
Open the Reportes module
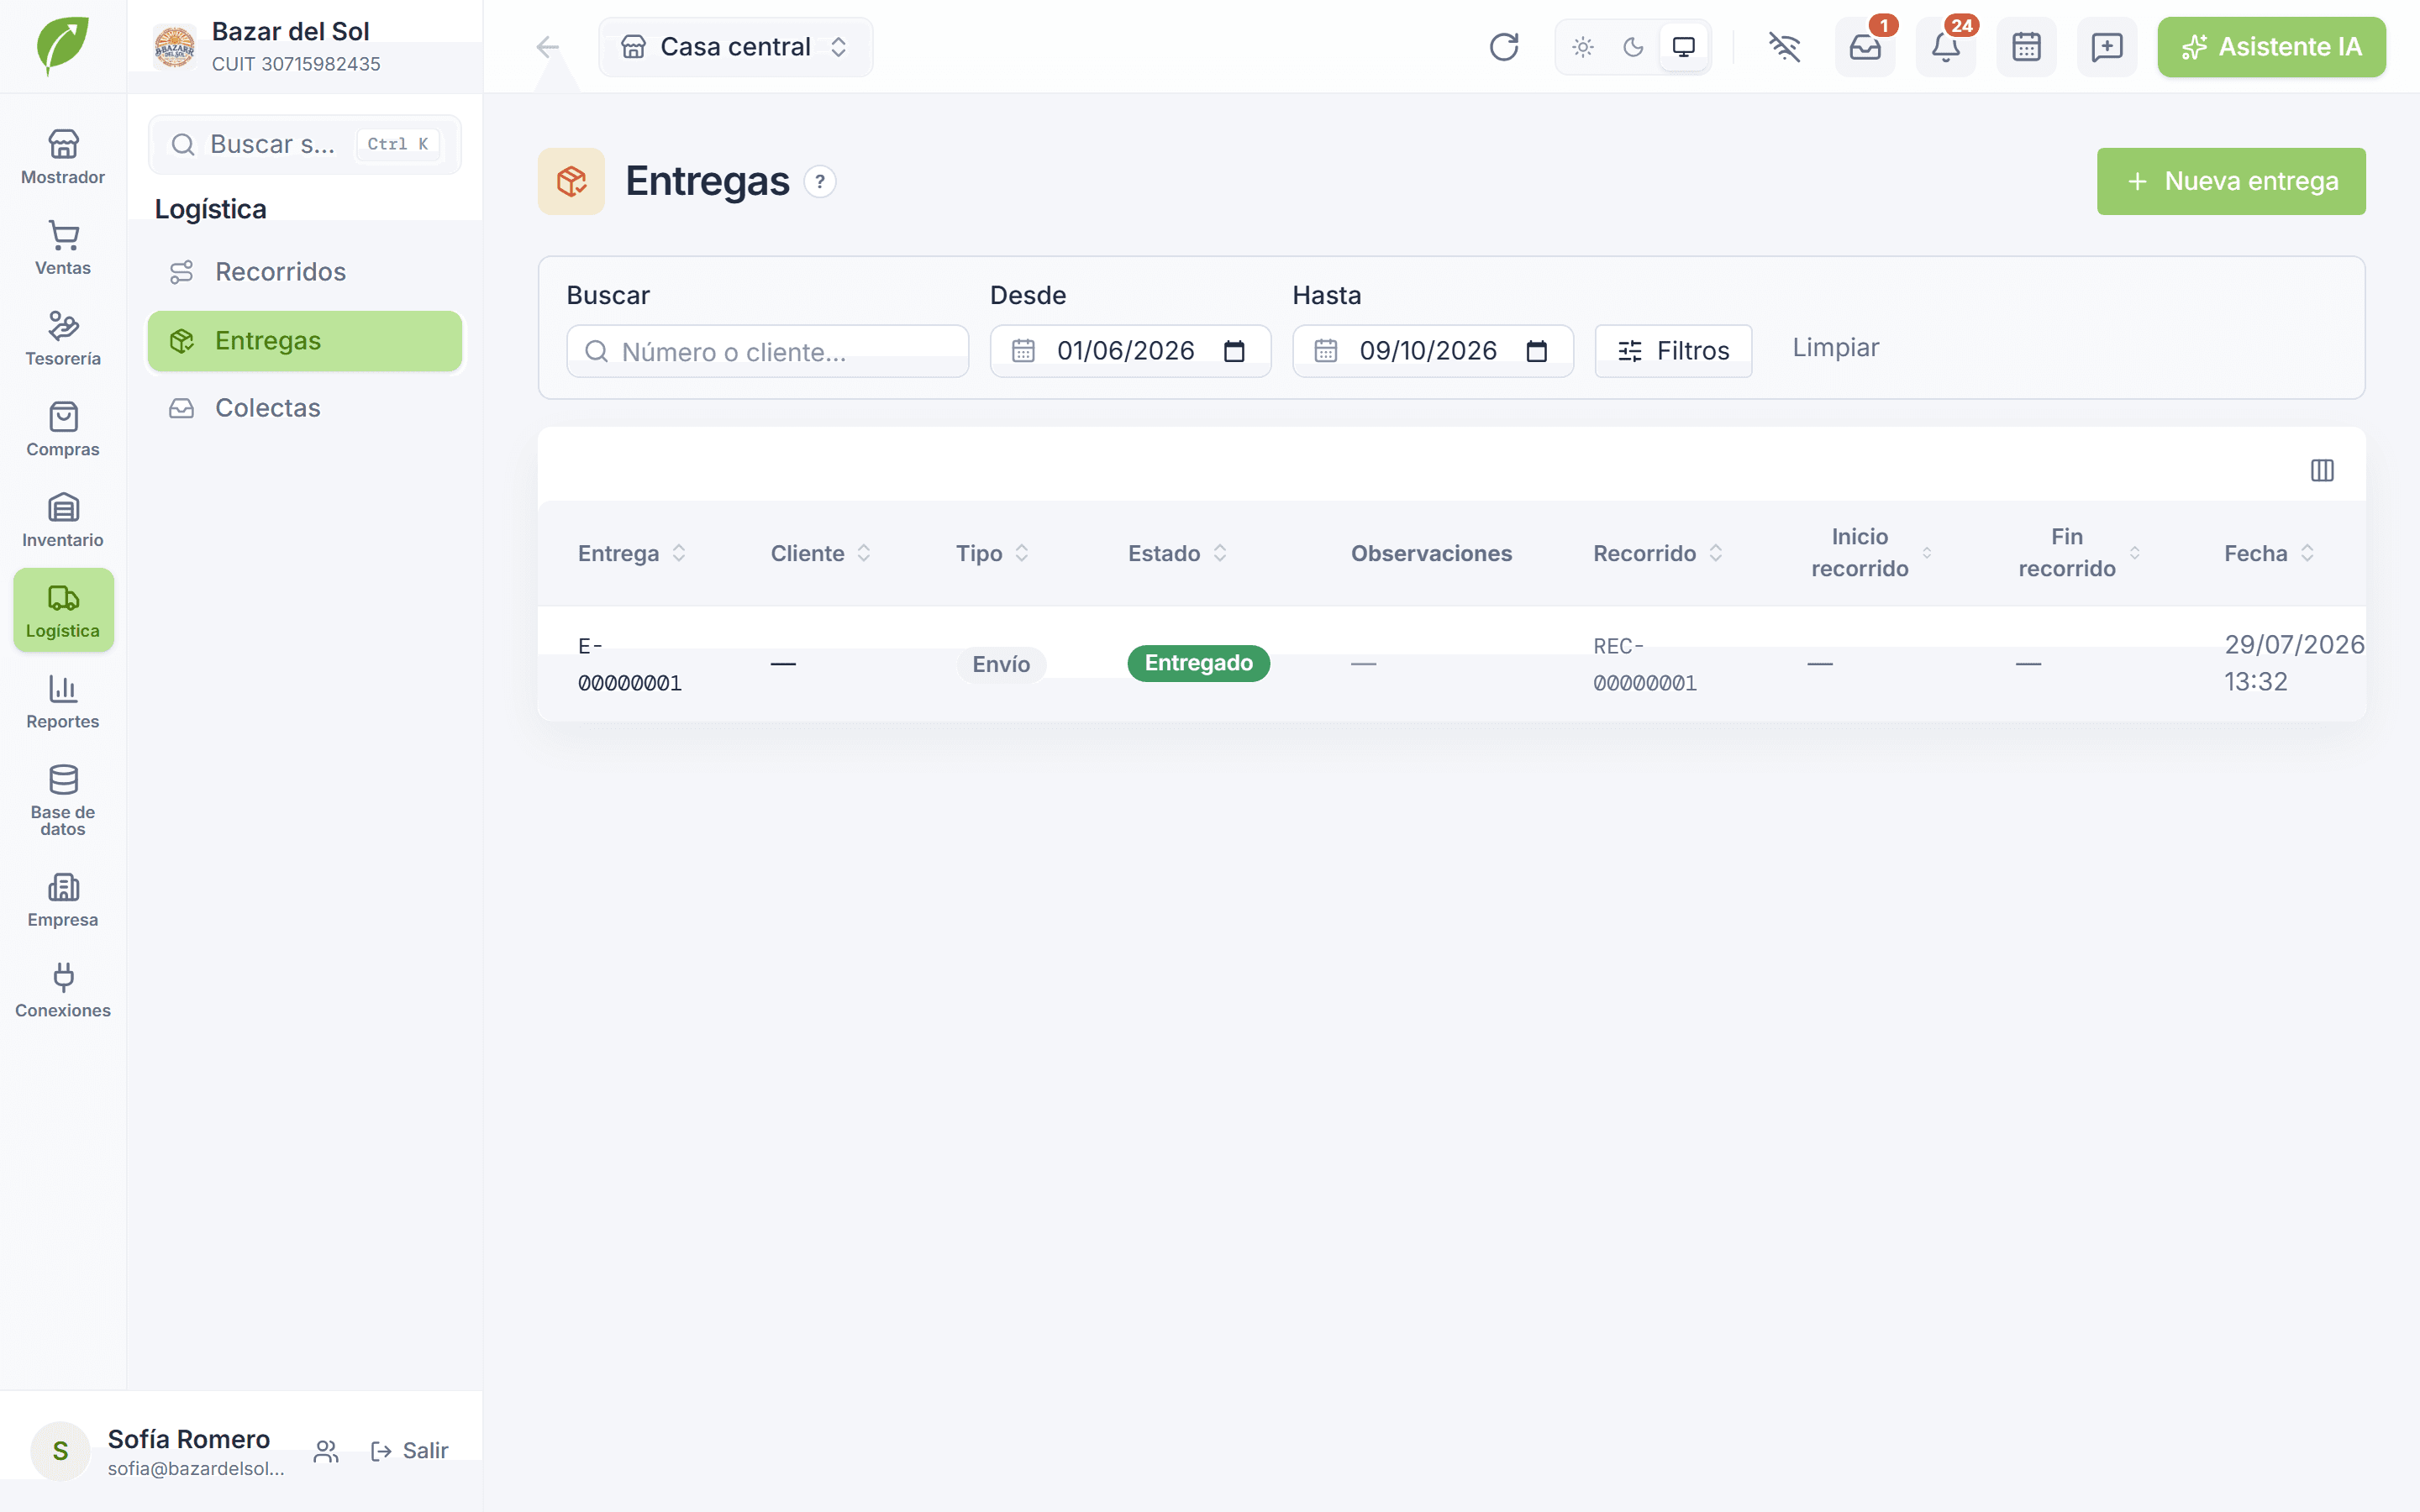tap(63, 701)
